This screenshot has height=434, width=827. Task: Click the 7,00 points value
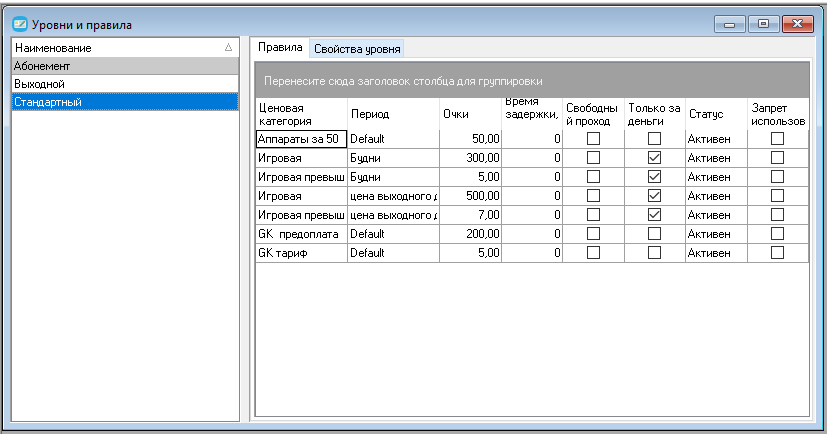click(470, 215)
